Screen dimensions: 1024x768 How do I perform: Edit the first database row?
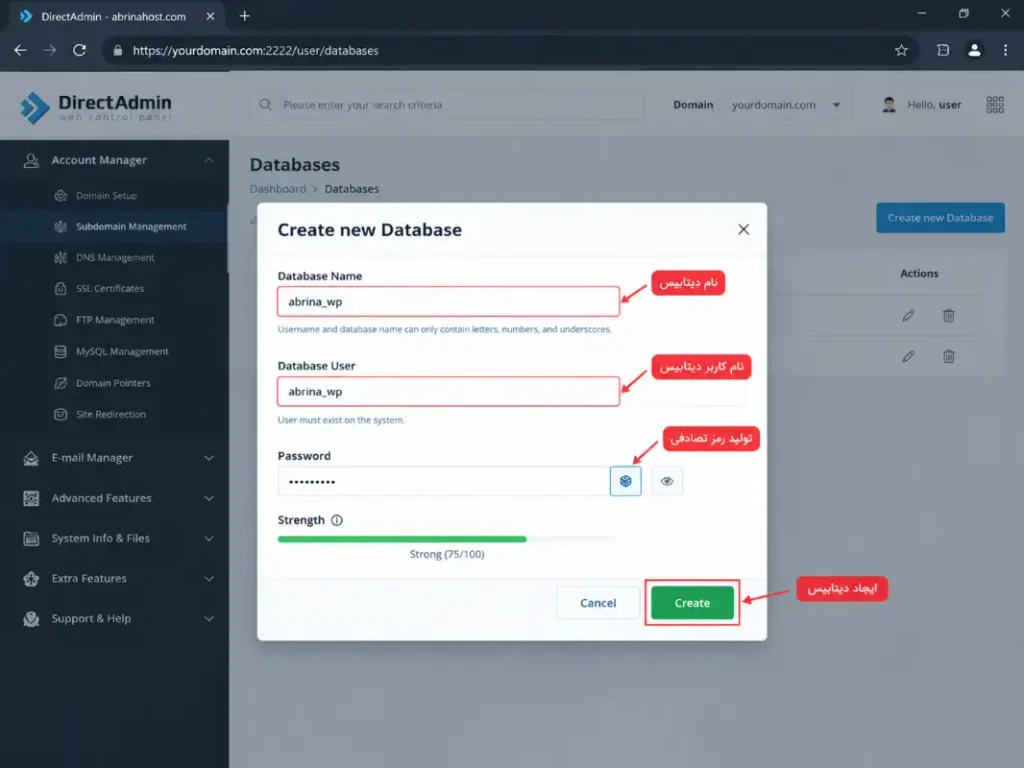[x=908, y=316]
